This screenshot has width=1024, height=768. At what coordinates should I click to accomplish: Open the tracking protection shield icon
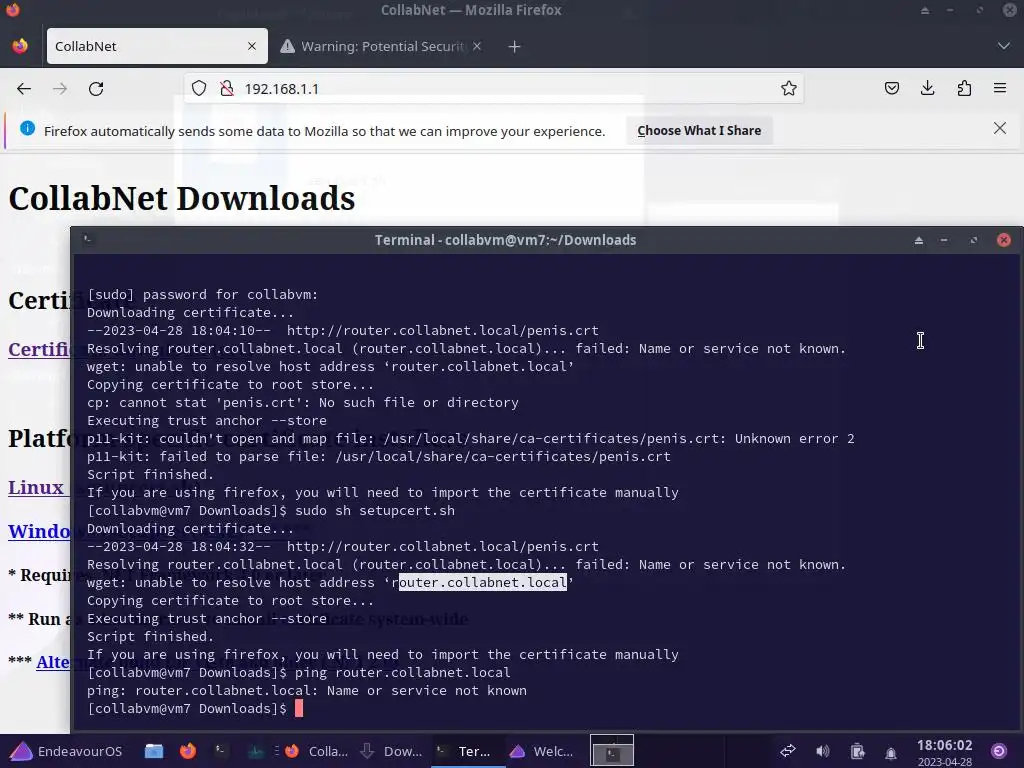tap(199, 88)
